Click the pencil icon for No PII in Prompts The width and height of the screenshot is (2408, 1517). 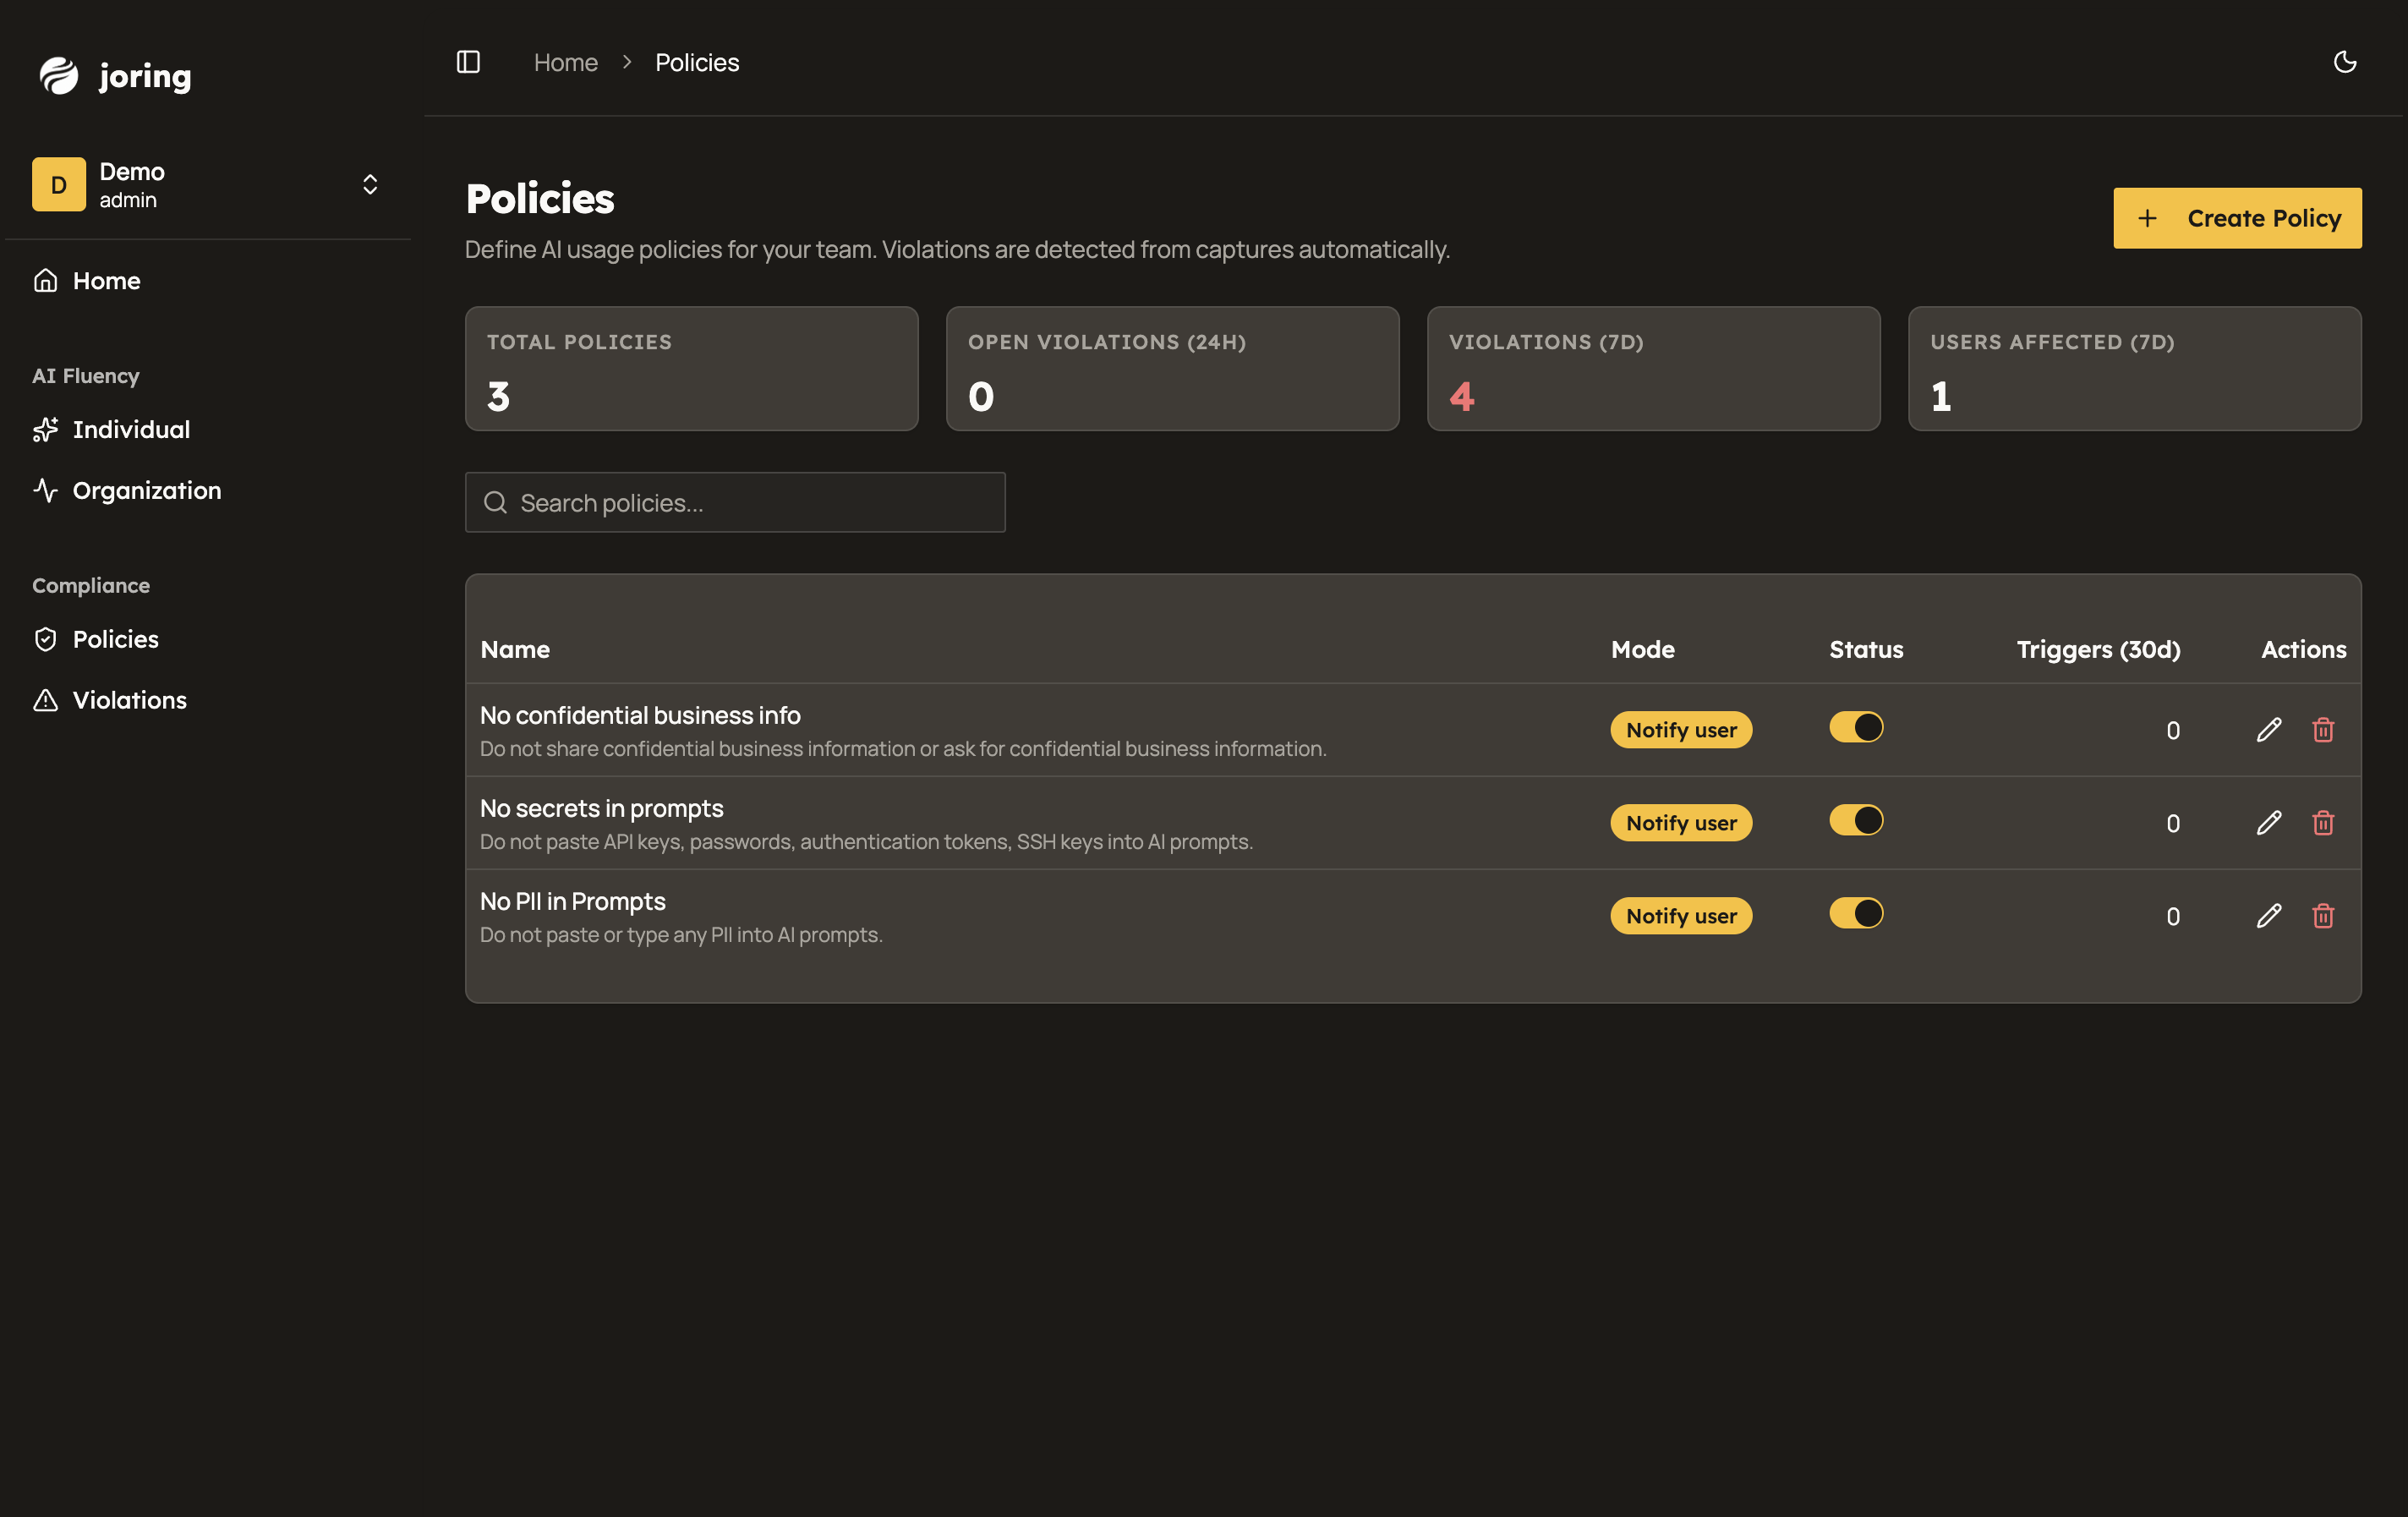click(2269, 916)
